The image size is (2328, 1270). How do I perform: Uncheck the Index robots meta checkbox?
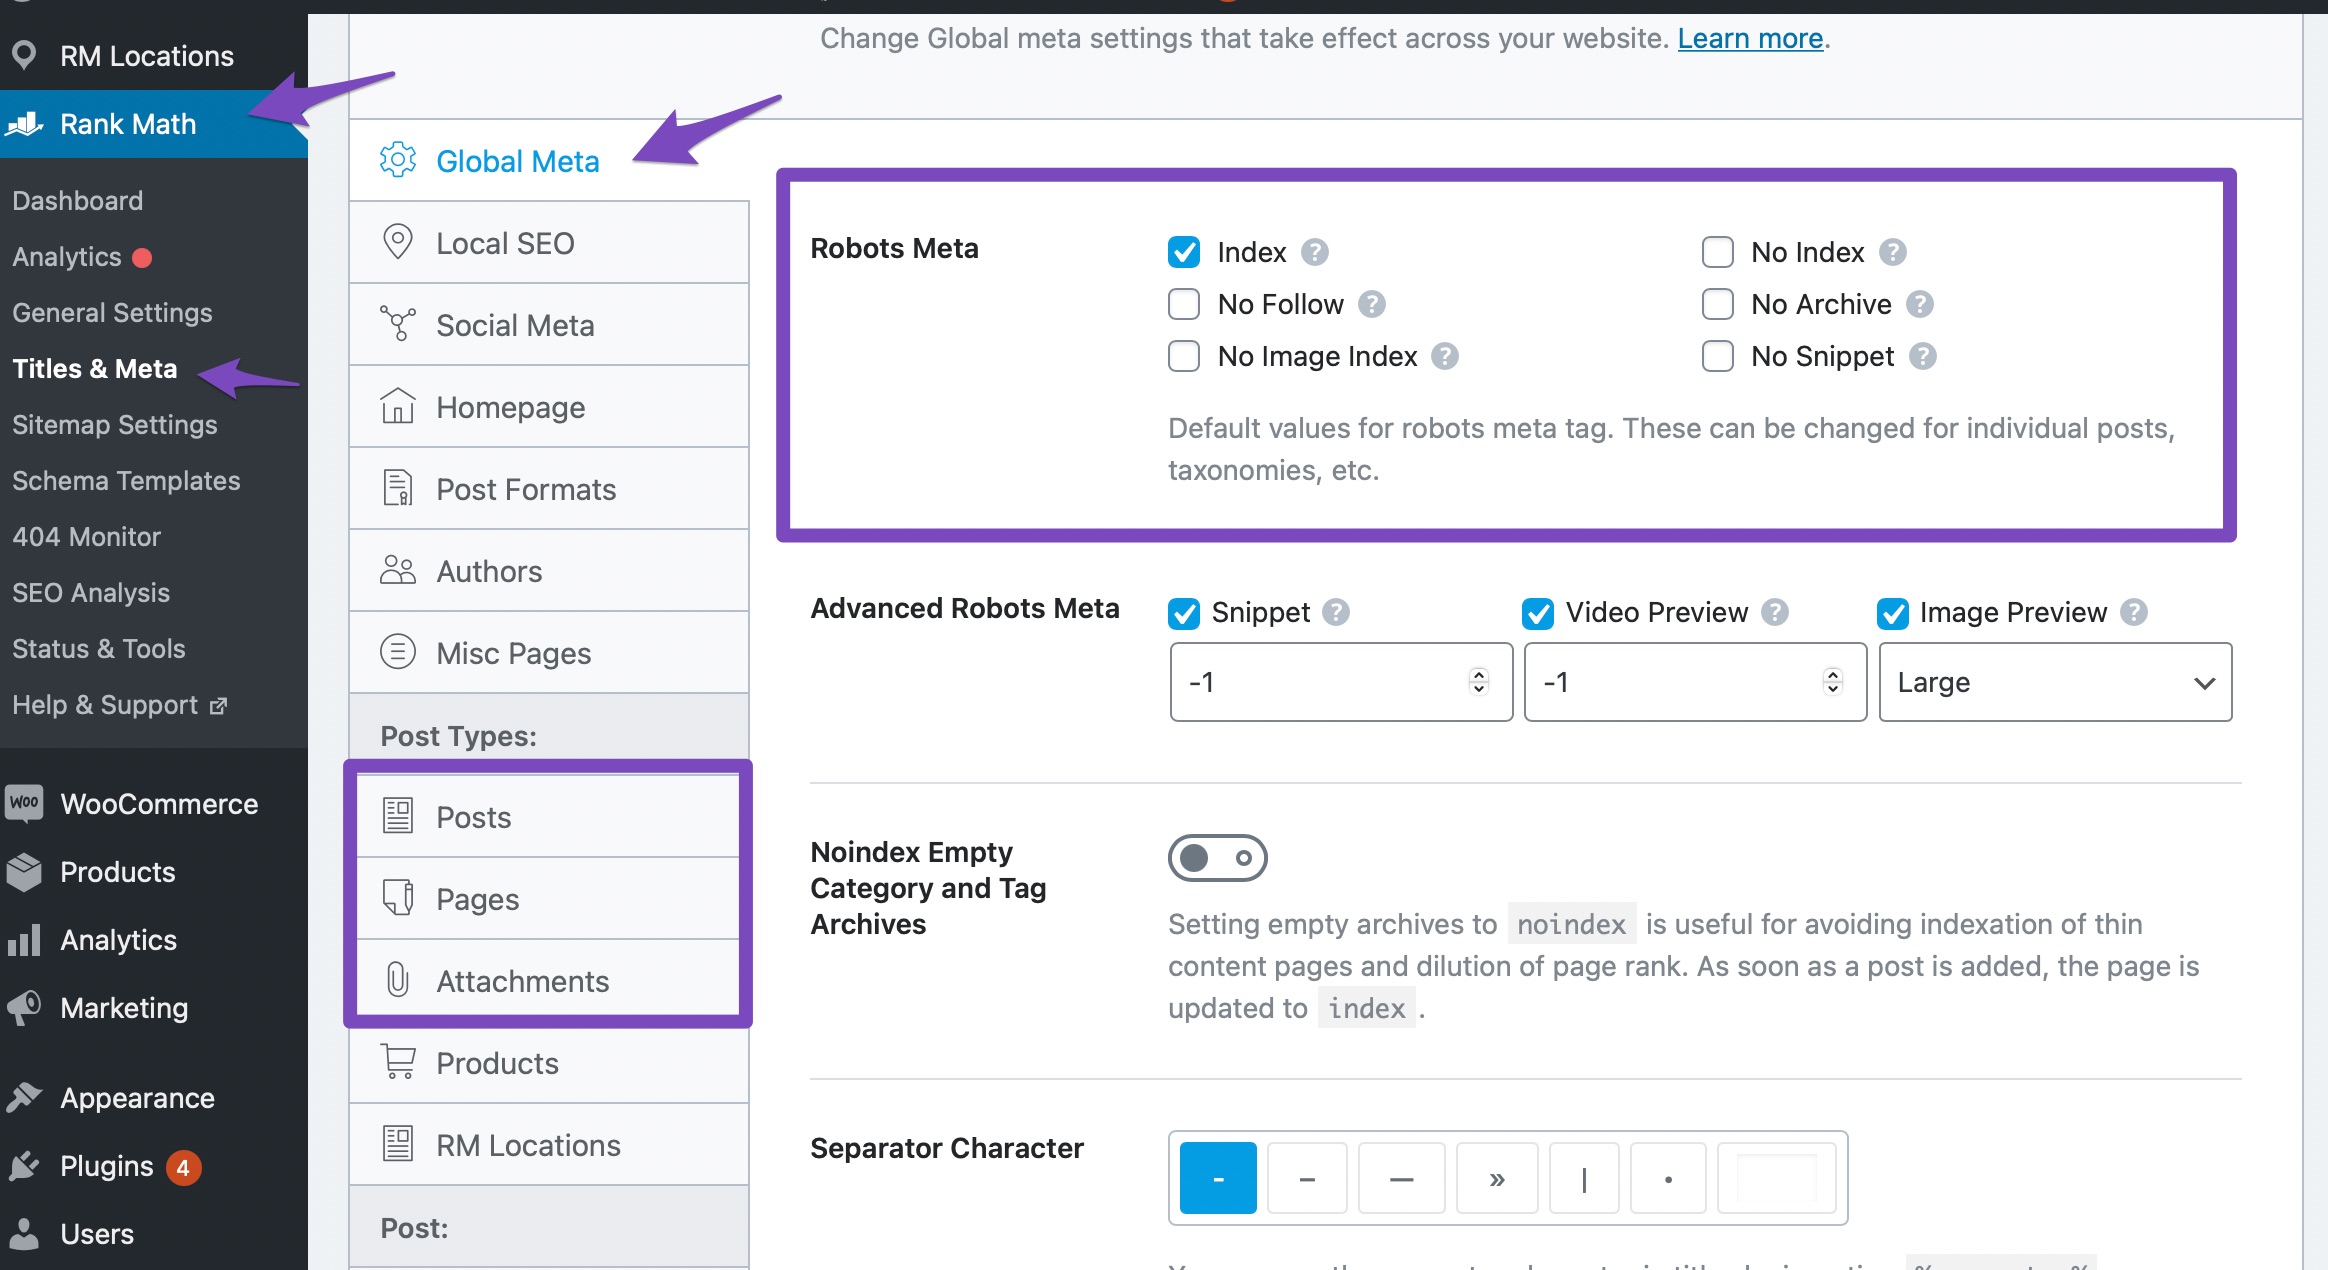pyautogui.click(x=1184, y=252)
